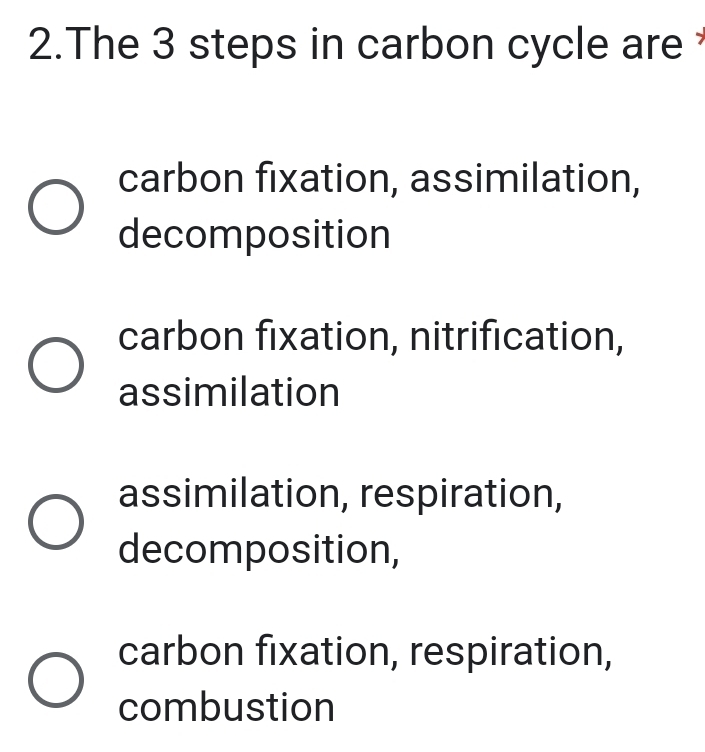This screenshot has width=705, height=752.
Task: Click the question title 'The 3 steps in carbon cycle are'
Action: 376,45
